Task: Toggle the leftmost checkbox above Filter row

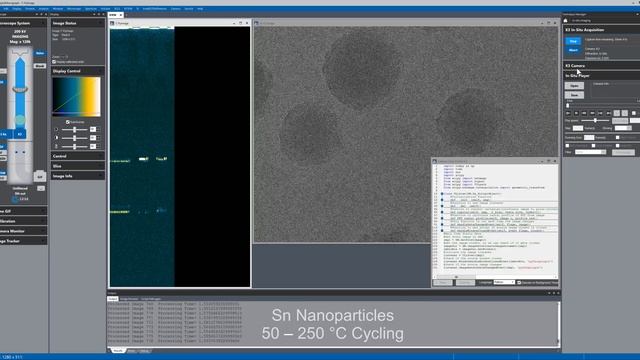Action: (567, 145)
